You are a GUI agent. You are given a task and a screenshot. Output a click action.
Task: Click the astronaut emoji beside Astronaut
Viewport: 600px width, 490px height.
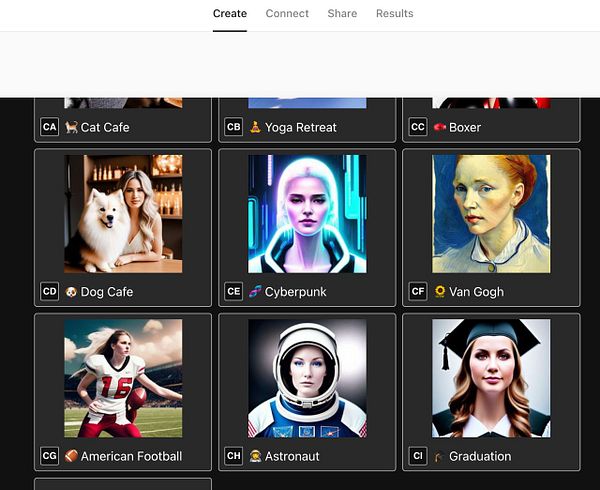pos(255,456)
